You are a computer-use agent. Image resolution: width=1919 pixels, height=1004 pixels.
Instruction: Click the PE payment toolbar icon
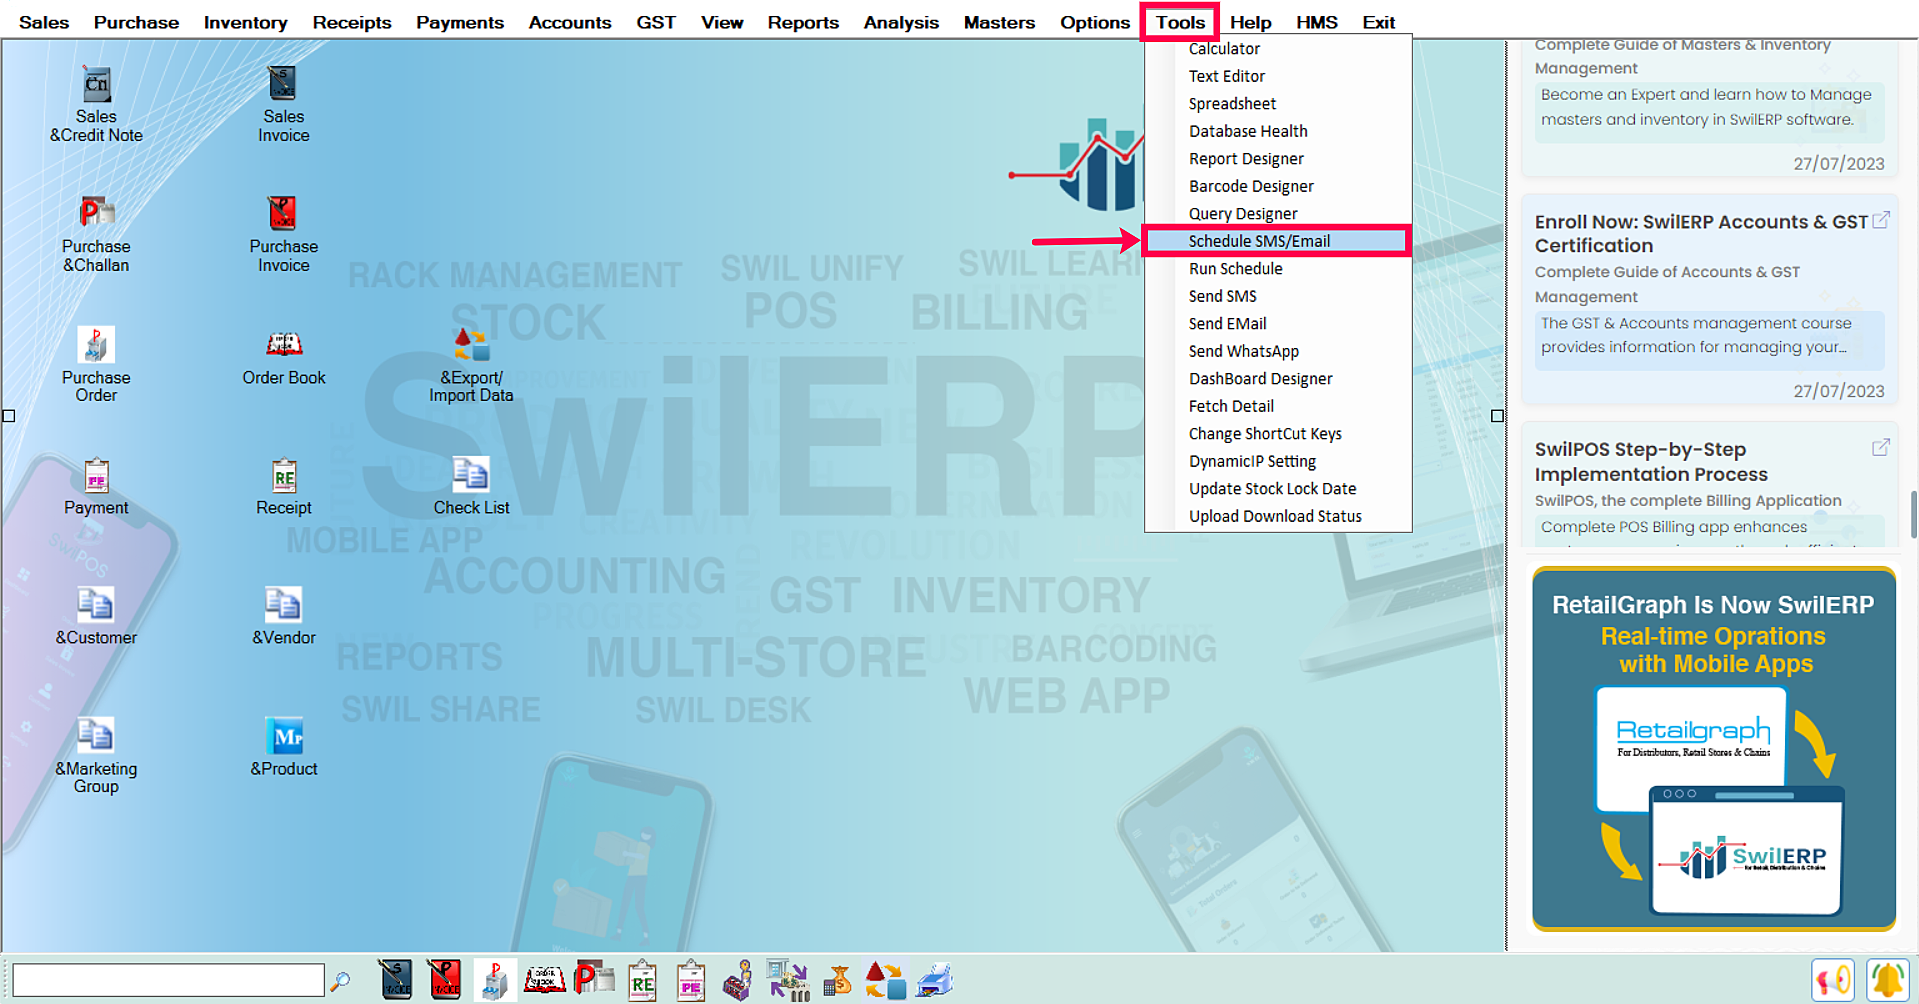coord(690,980)
